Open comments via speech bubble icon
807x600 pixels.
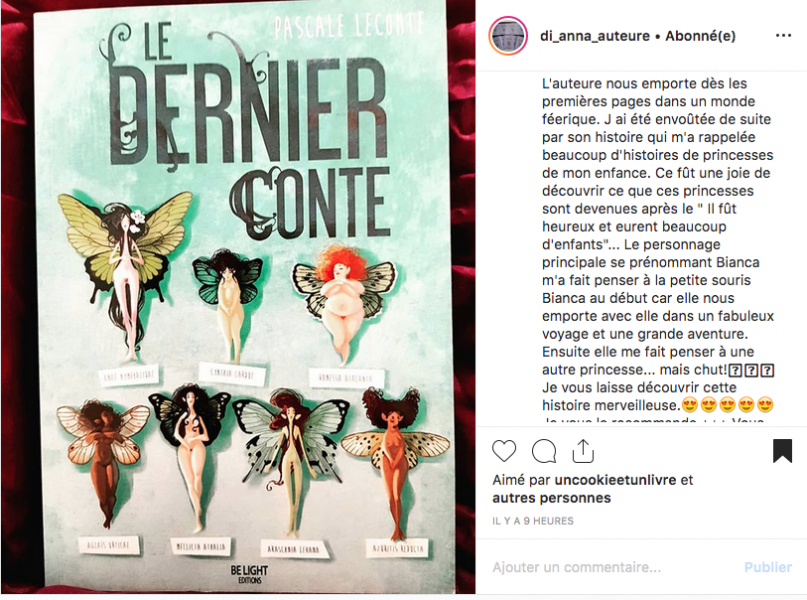click(x=543, y=451)
